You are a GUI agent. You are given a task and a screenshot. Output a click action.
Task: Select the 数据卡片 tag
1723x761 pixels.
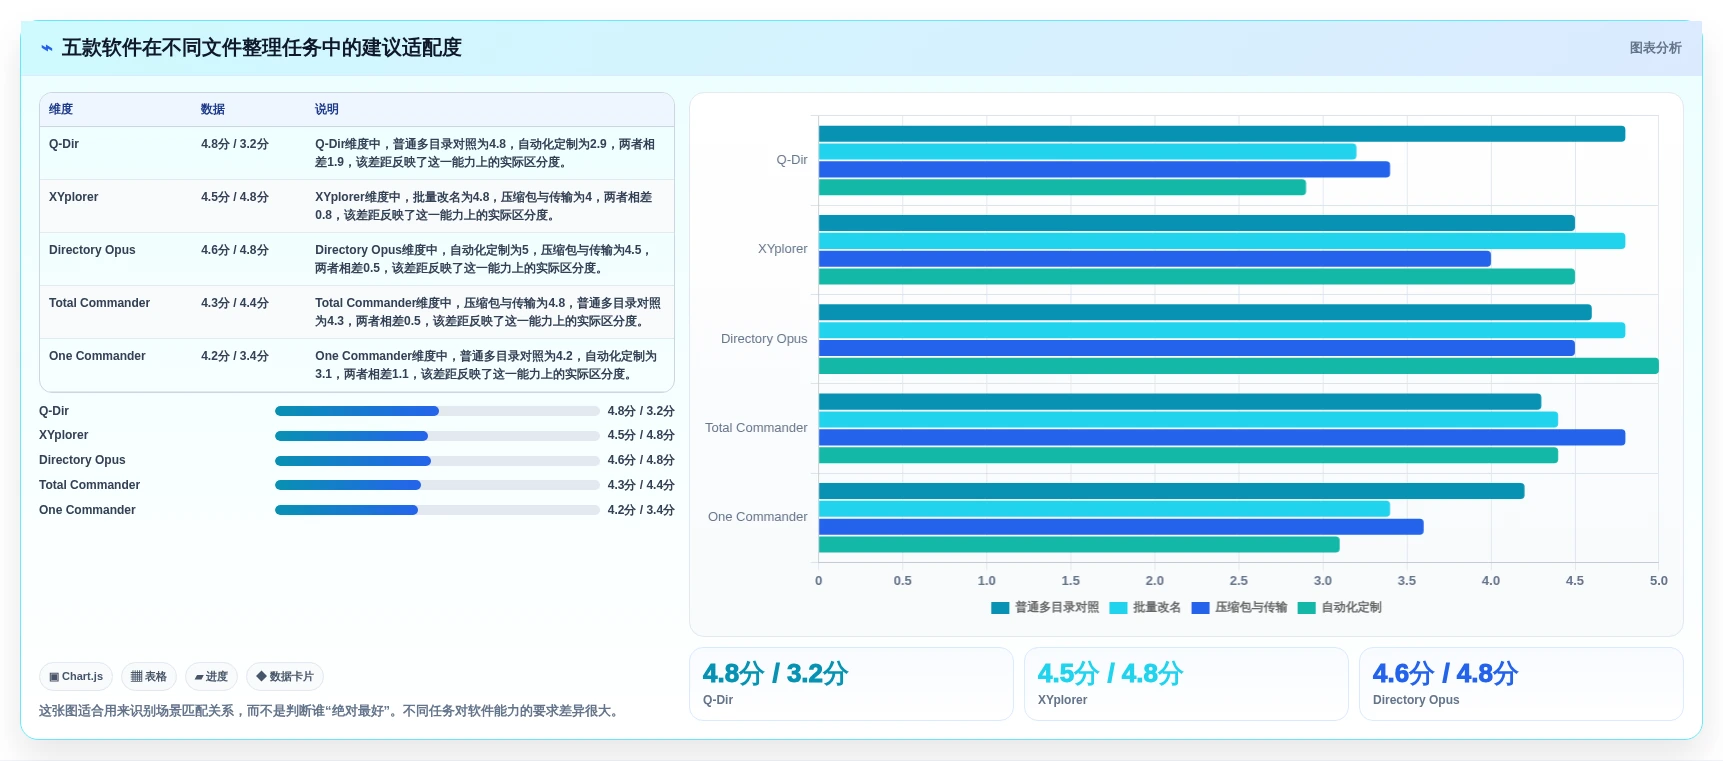click(285, 677)
